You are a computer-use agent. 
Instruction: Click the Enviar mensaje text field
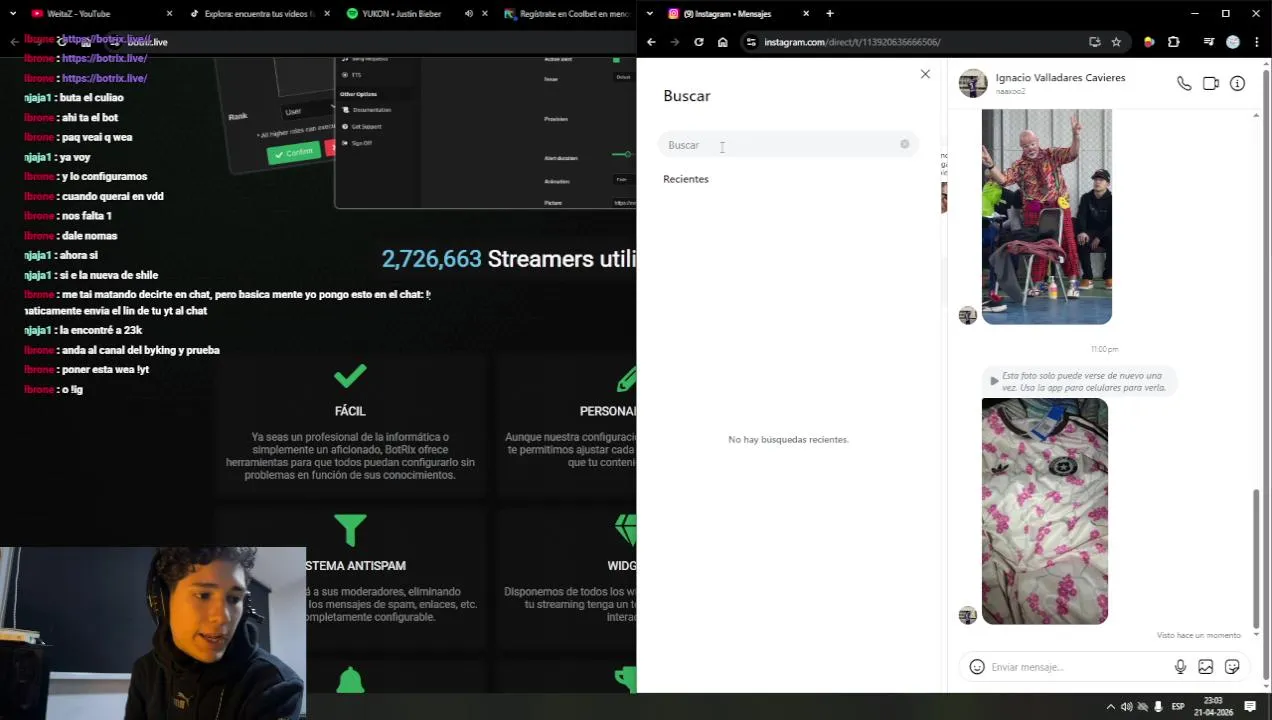[1078, 667]
